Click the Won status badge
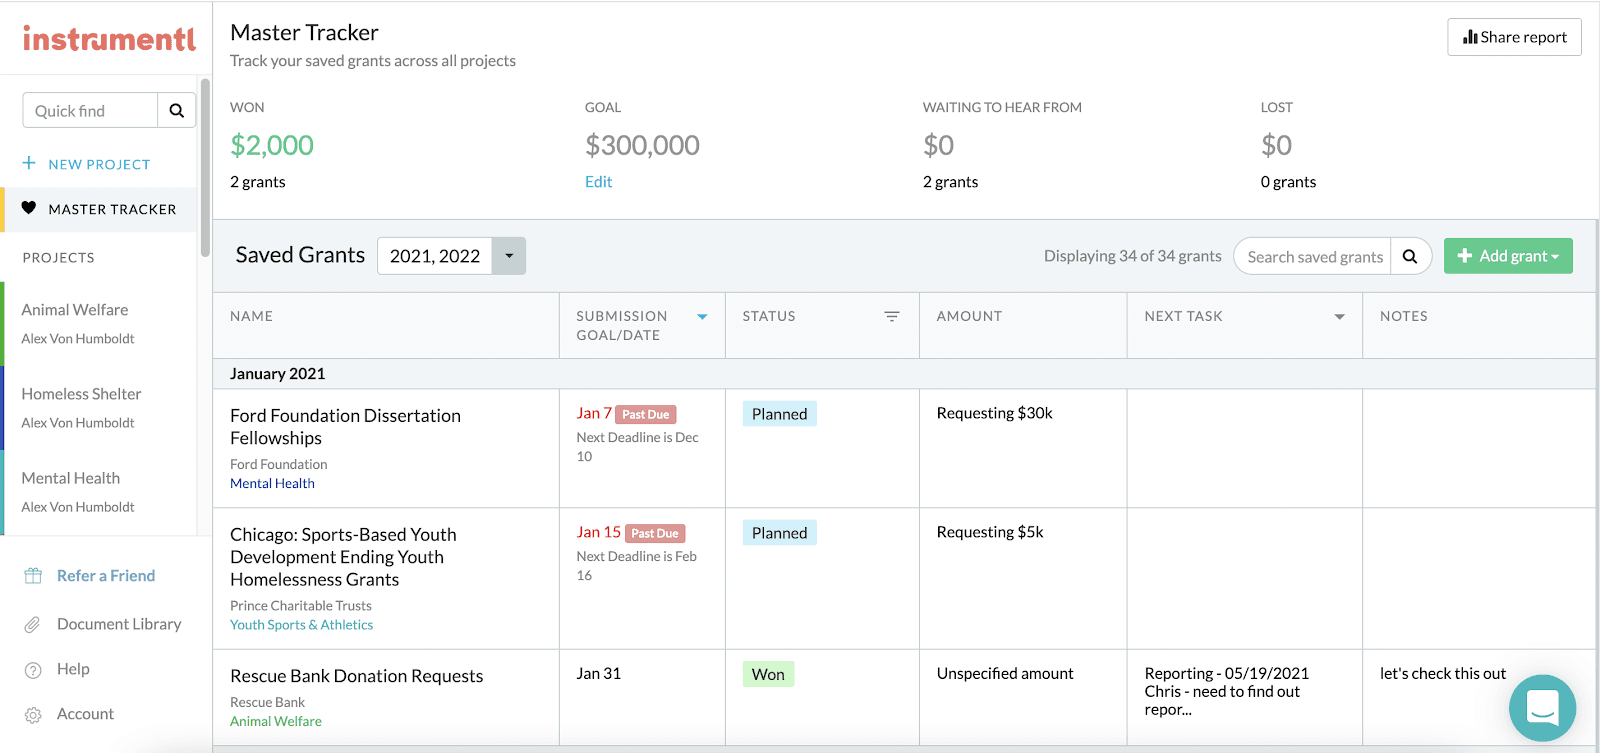1600x753 pixels. click(x=768, y=674)
